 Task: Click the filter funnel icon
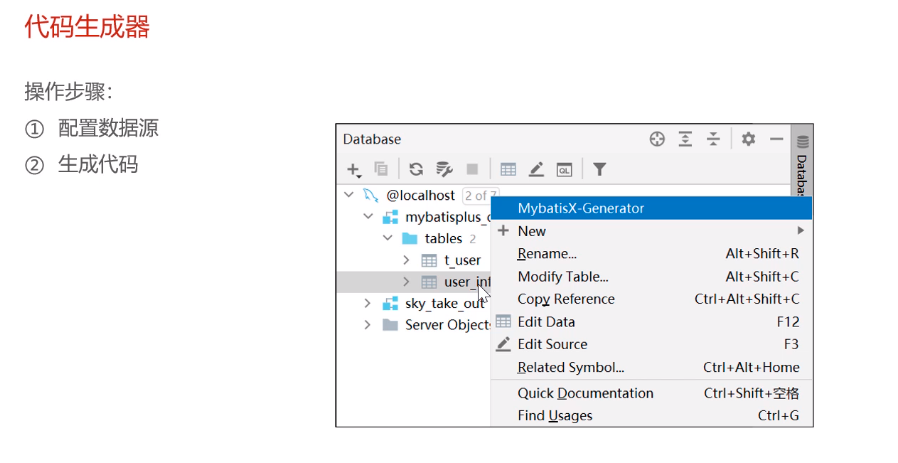pyautogui.click(x=599, y=169)
